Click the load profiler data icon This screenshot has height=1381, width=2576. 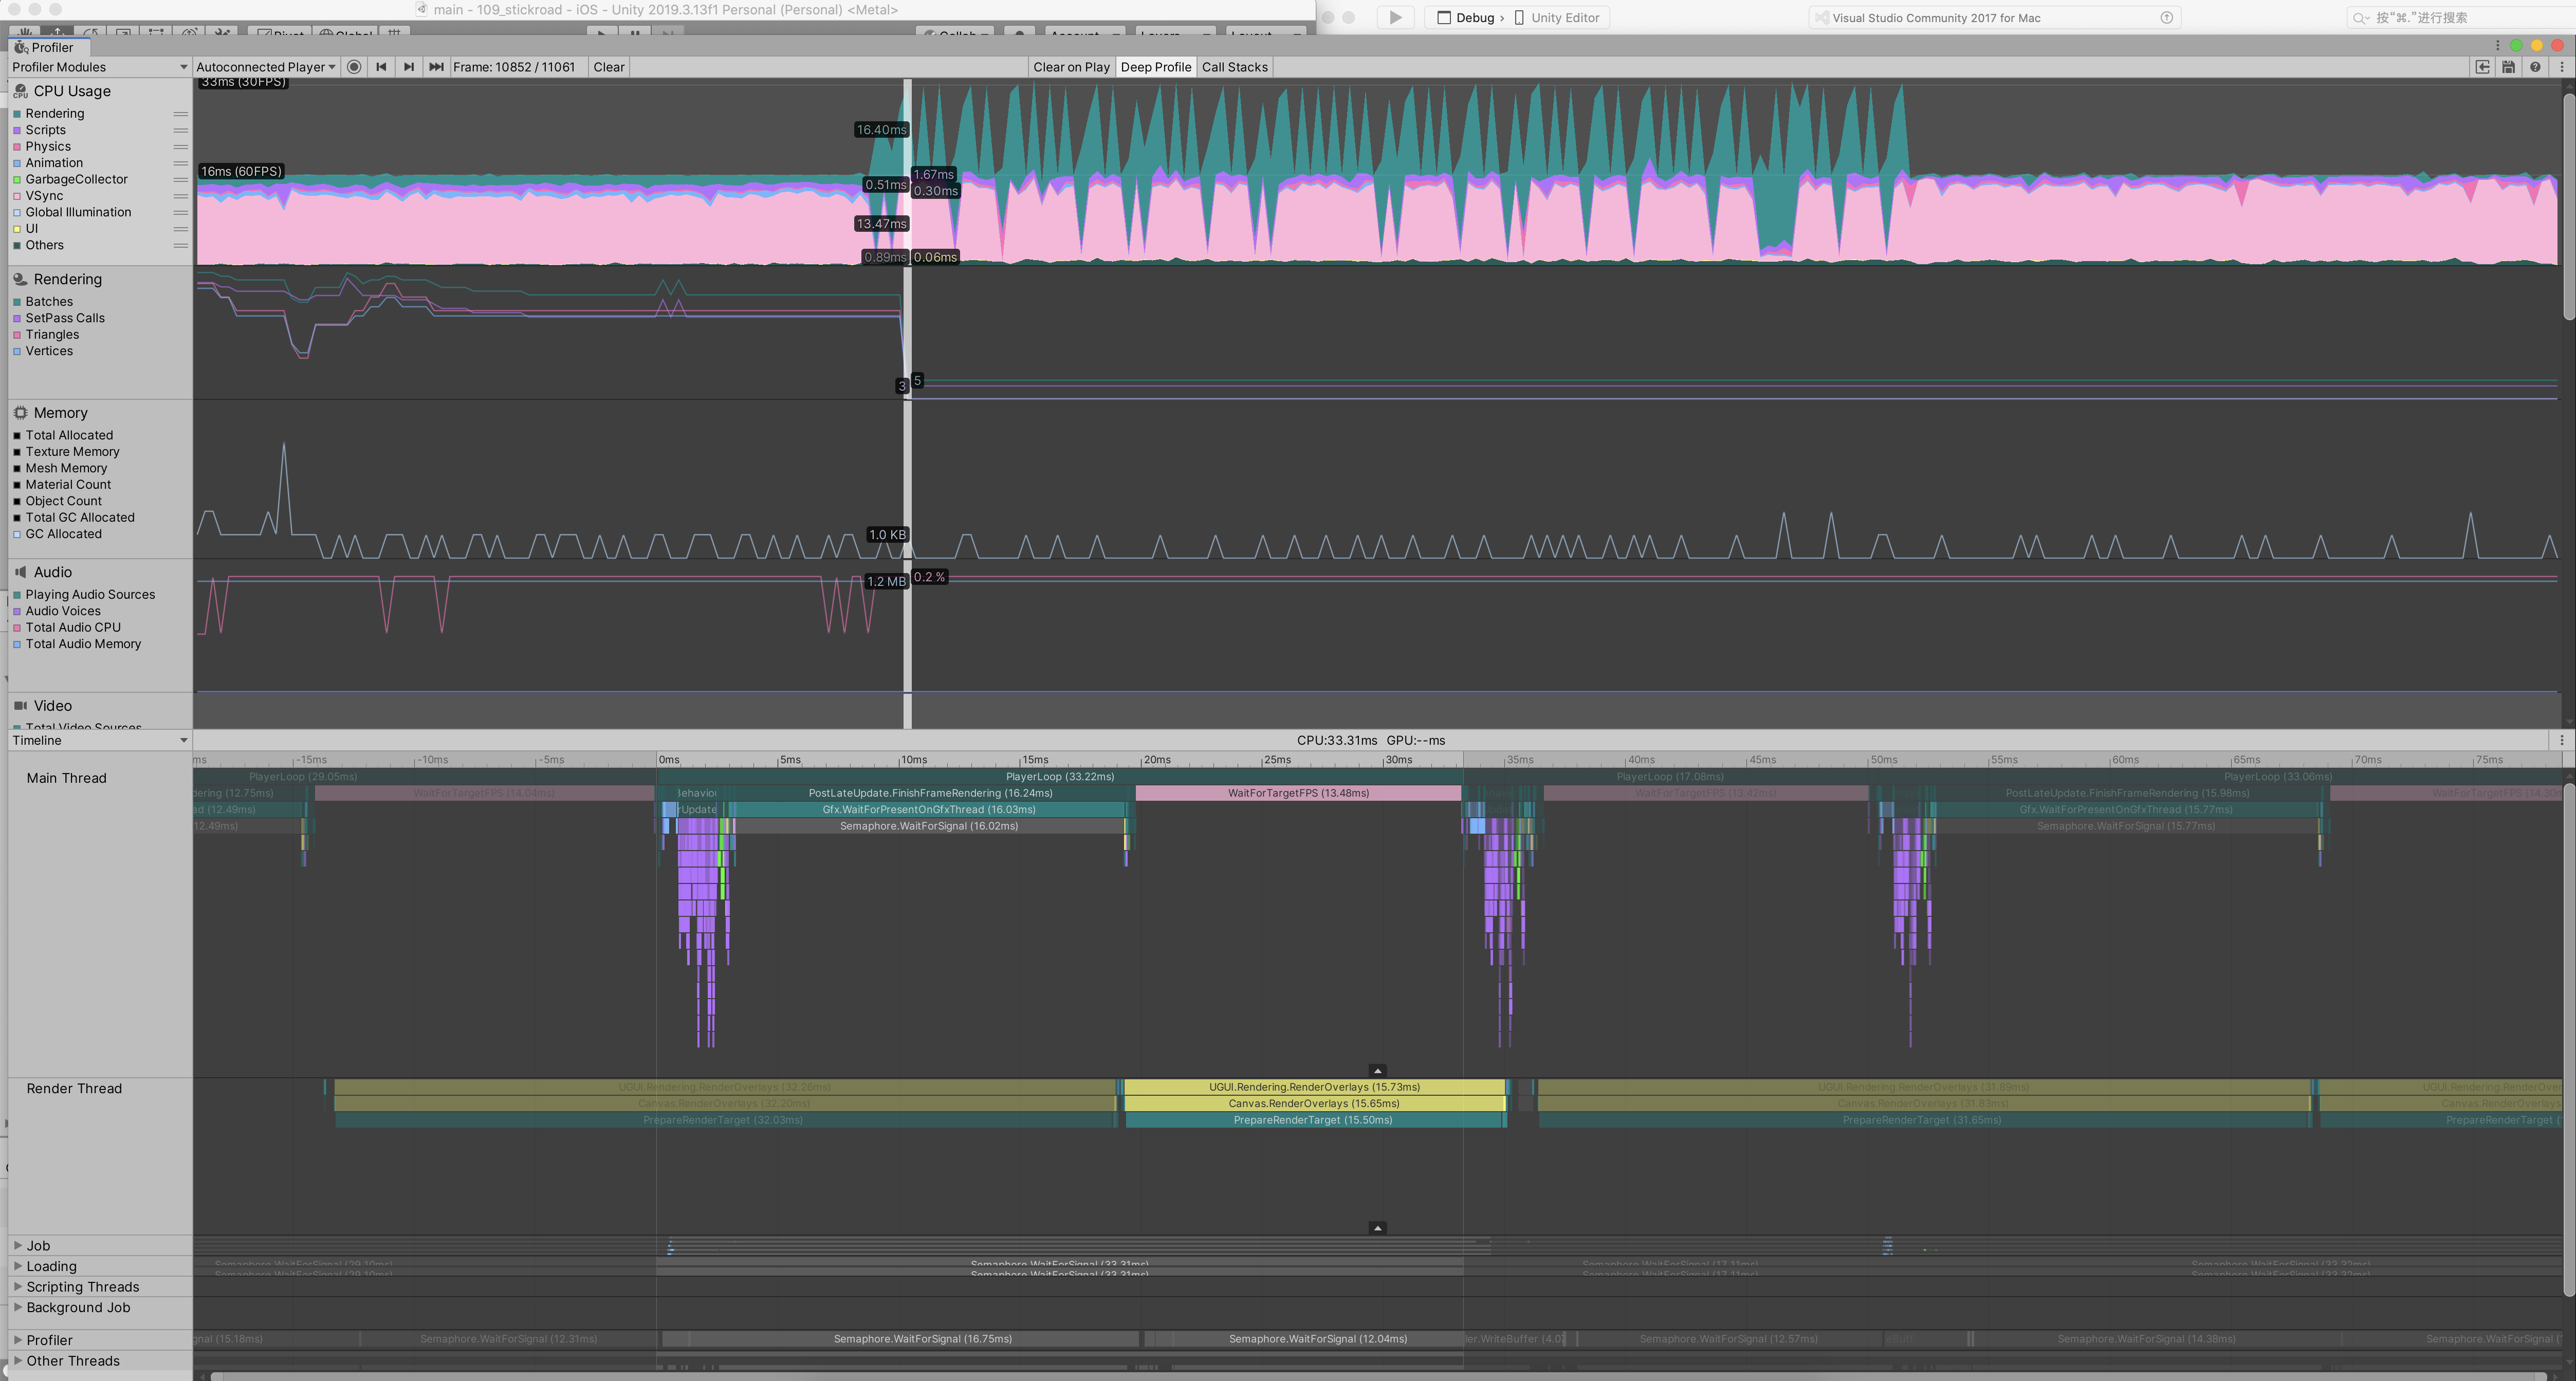pos(2482,67)
